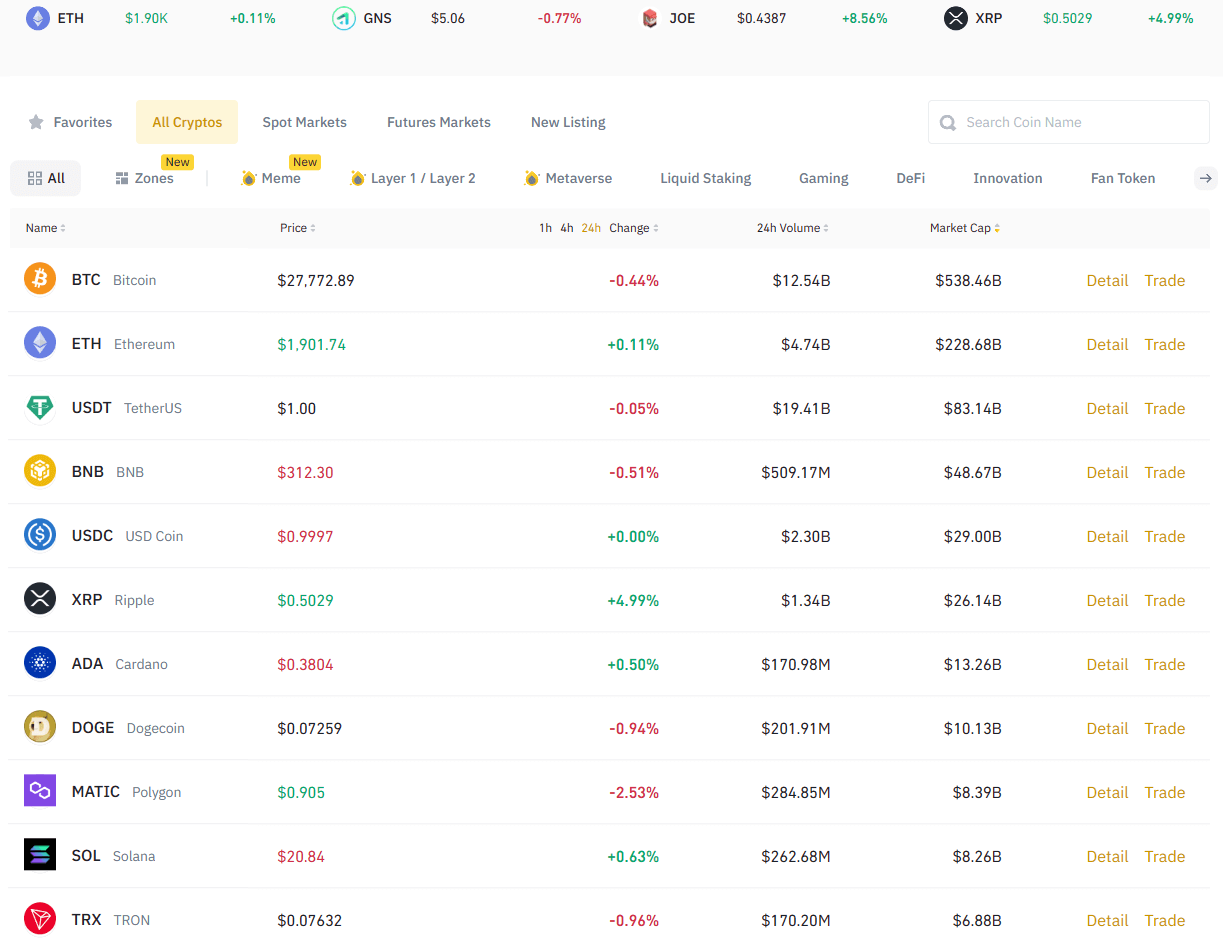1223x946 pixels.
Task: Open the Trade page for BTC
Action: pyautogui.click(x=1164, y=280)
